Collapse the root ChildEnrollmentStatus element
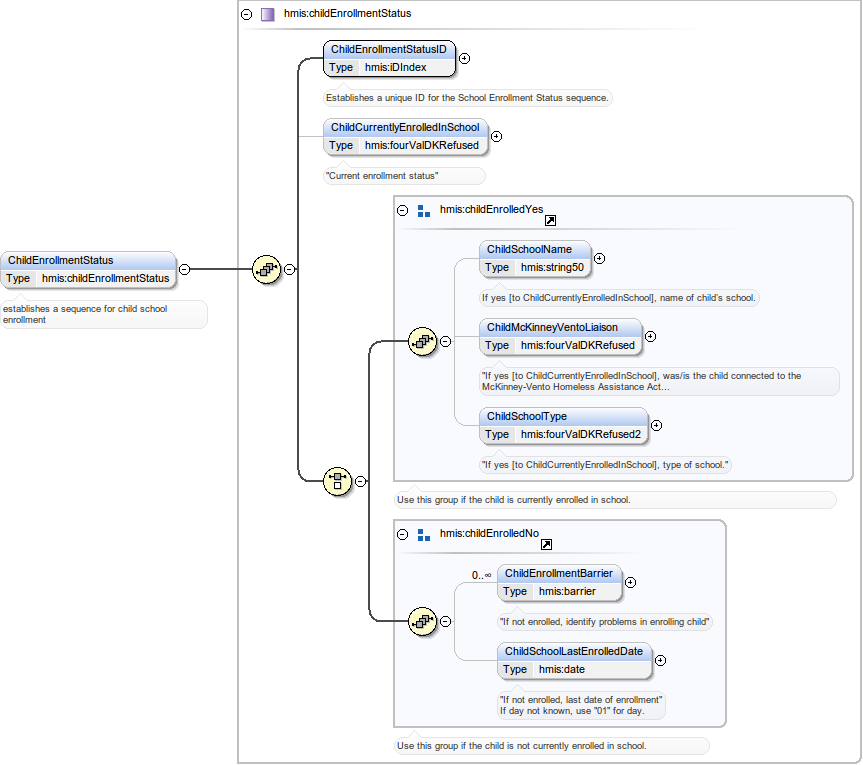Screen dimensions: 863x765 tap(184, 269)
